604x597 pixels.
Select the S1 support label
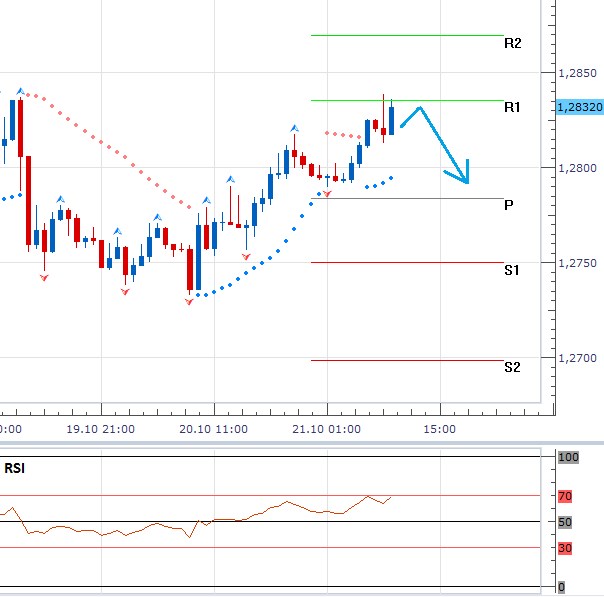click(512, 271)
